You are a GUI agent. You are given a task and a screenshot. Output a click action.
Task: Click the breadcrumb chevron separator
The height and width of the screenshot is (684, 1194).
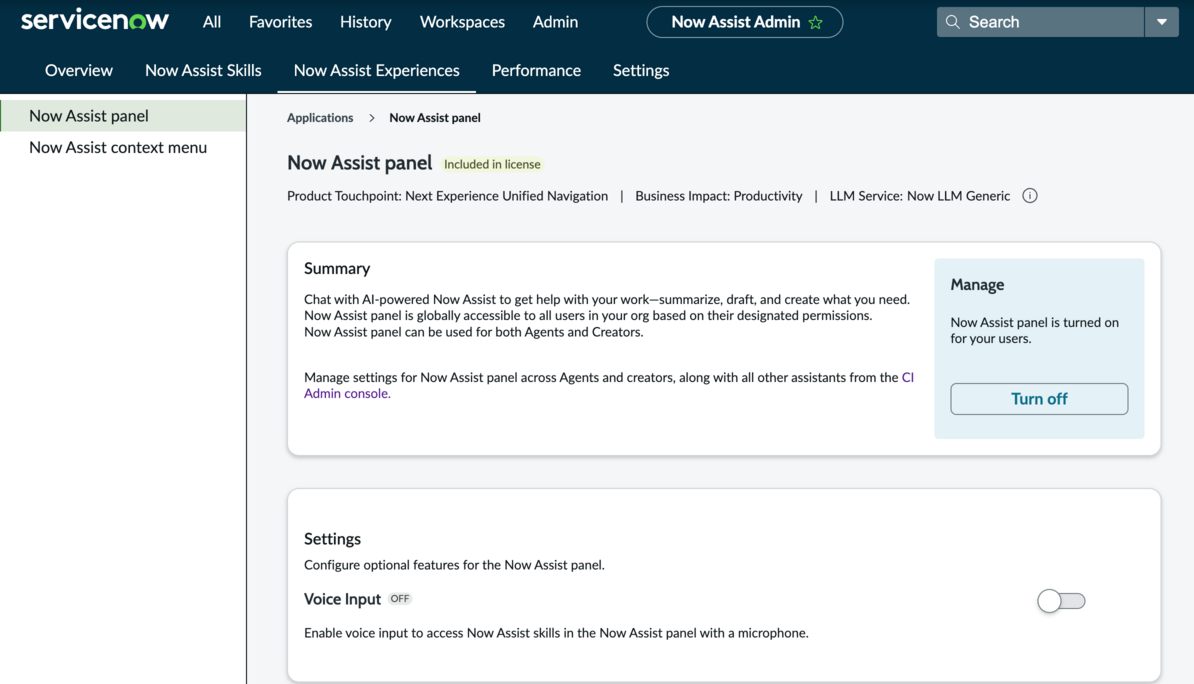point(372,118)
